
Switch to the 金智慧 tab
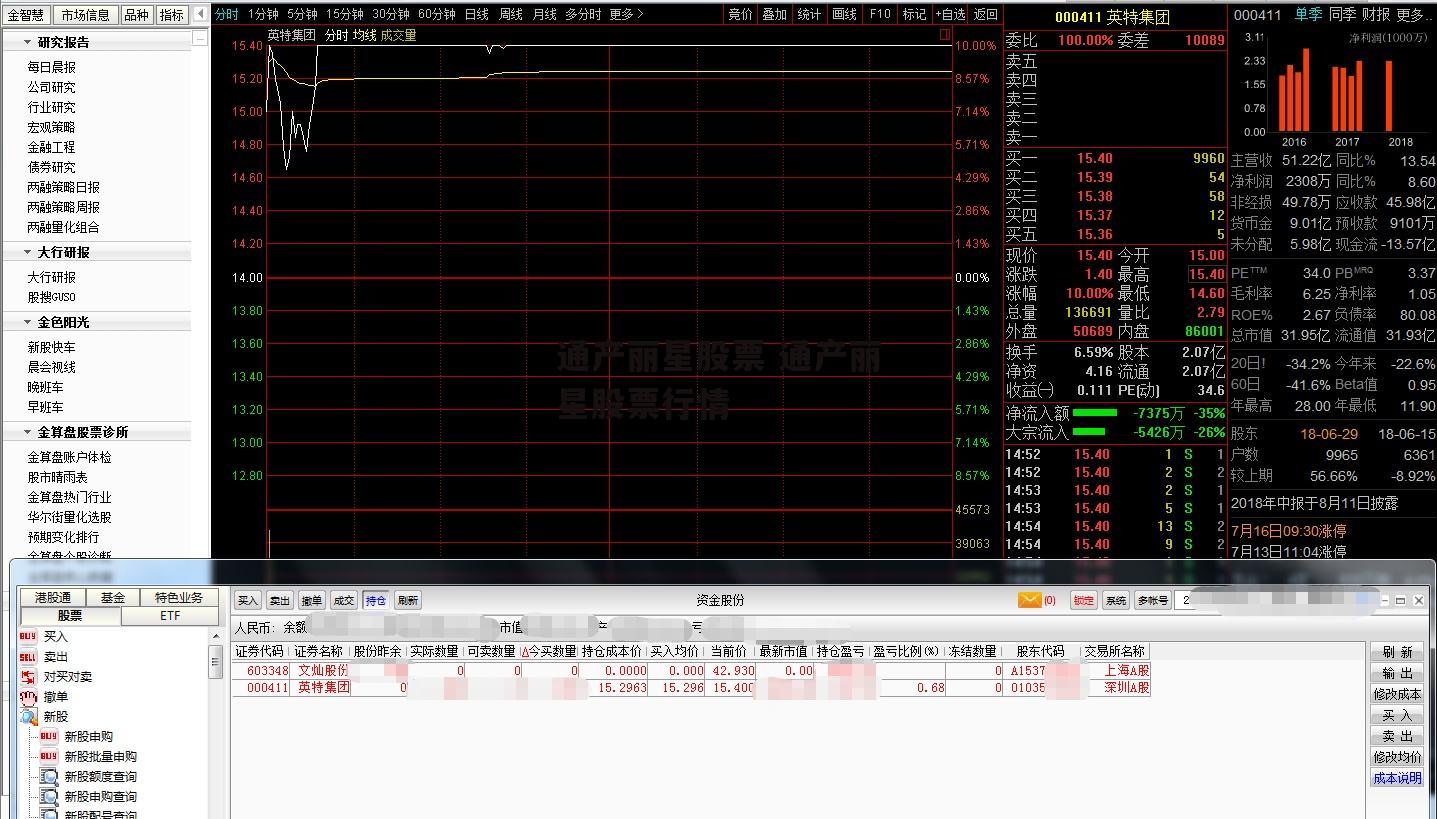click(27, 14)
